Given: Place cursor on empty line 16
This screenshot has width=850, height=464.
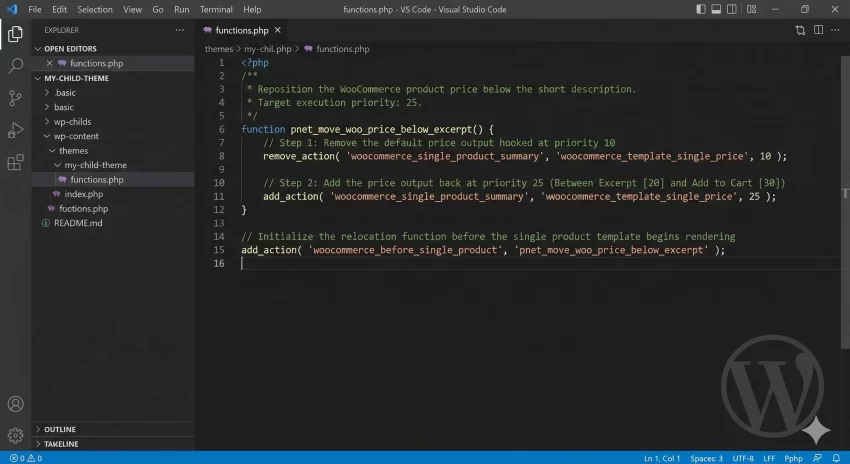Looking at the screenshot, I should [539, 263].
